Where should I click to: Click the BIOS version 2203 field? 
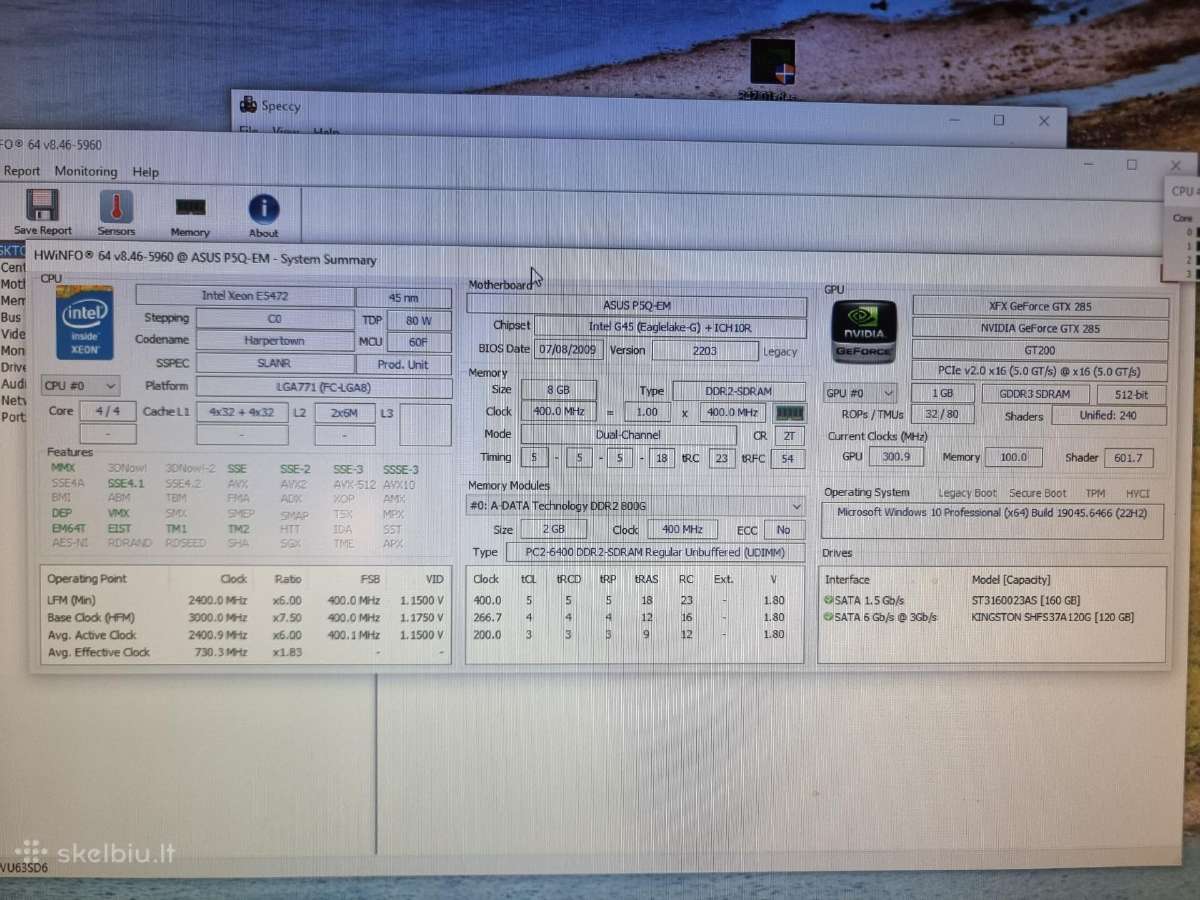tap(705, 351)
